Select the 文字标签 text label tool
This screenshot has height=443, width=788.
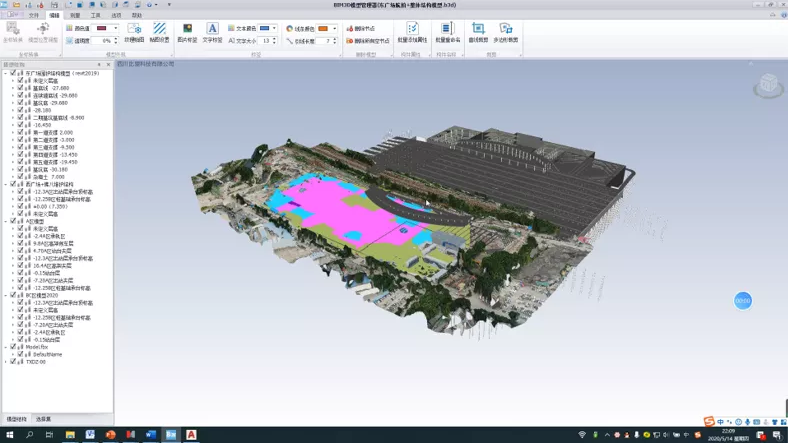(212, 32)
